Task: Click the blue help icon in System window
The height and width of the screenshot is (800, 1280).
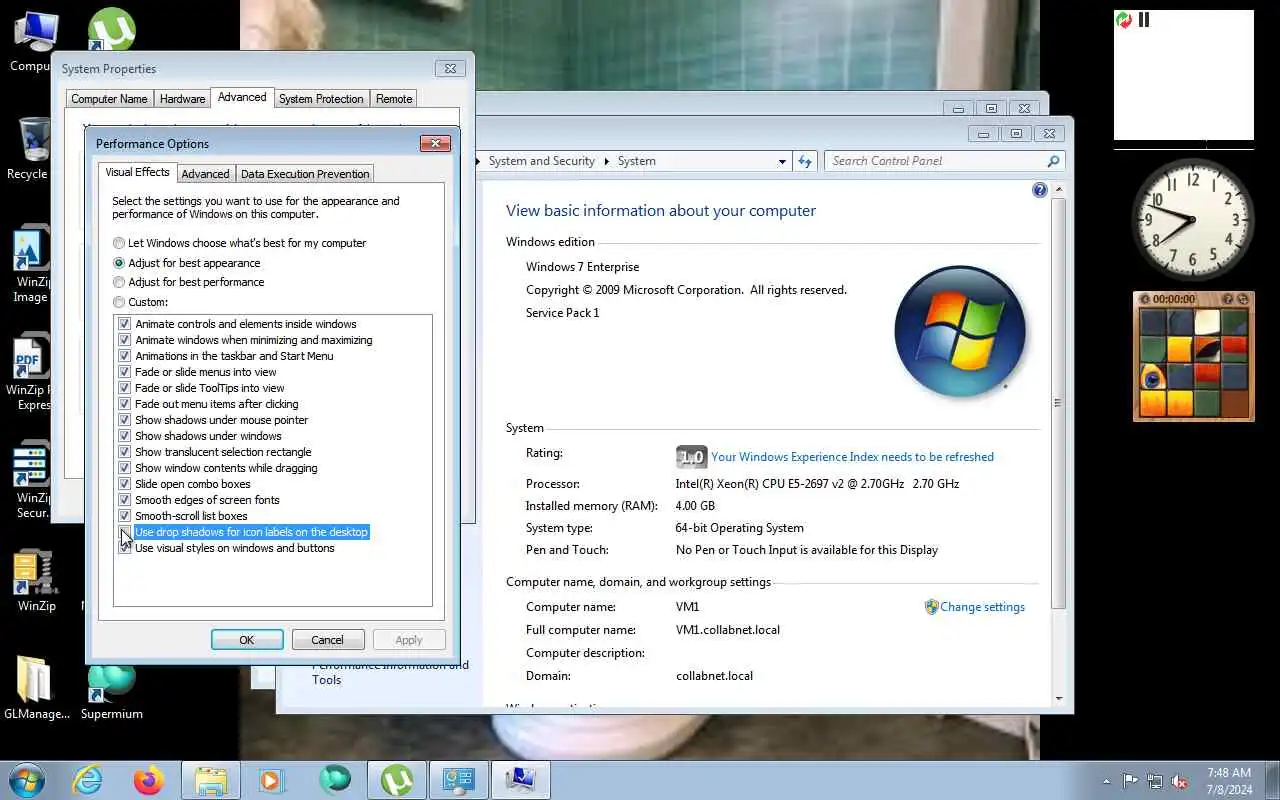Action: pos(1040,190)
